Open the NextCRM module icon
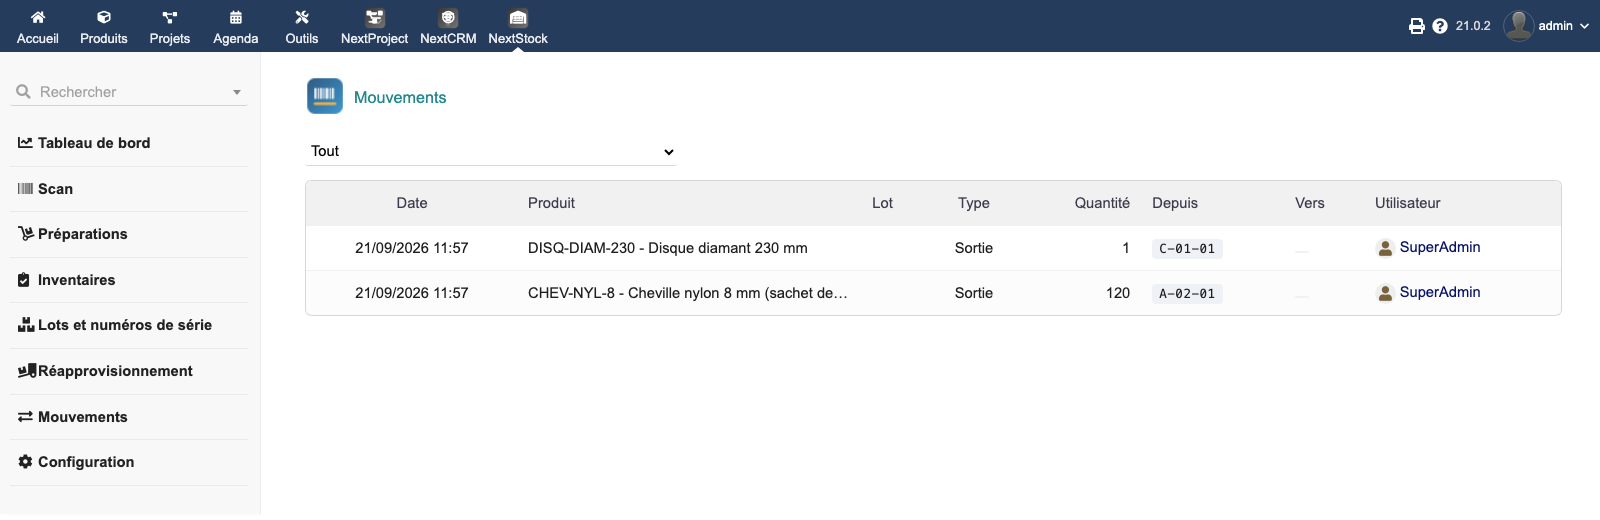Viewport: 1600px width, 520px height. tap(448, 18)
